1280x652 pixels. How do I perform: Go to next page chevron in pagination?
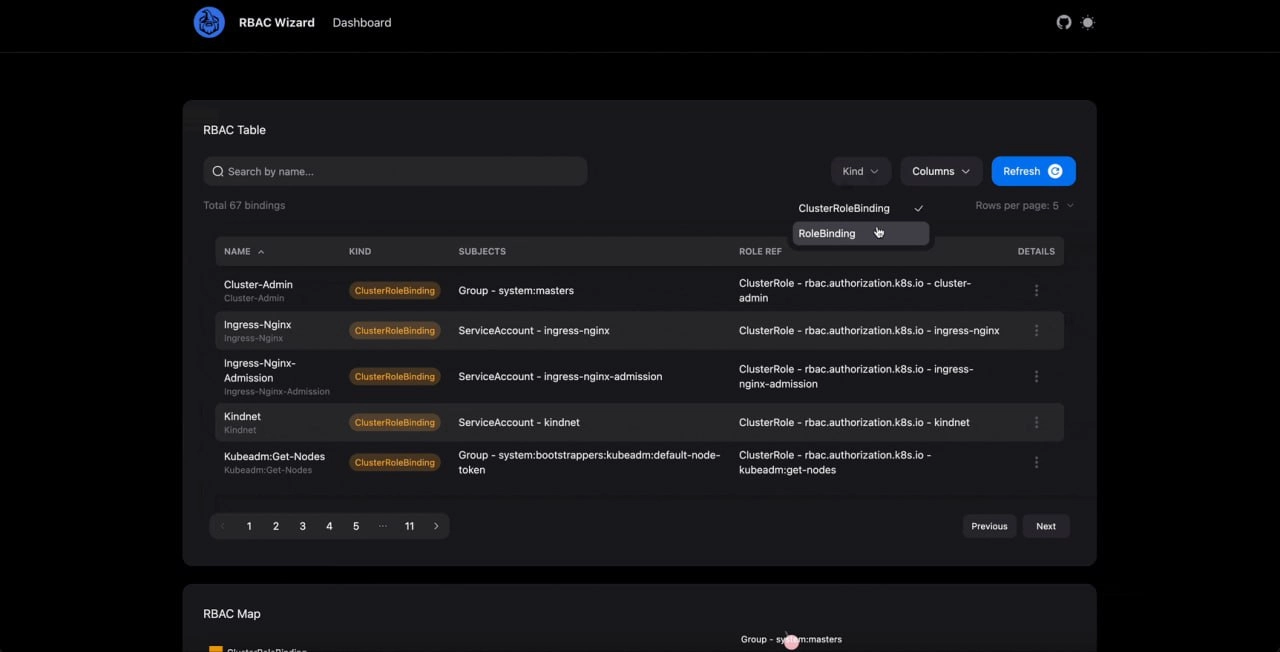click(436, 526)
